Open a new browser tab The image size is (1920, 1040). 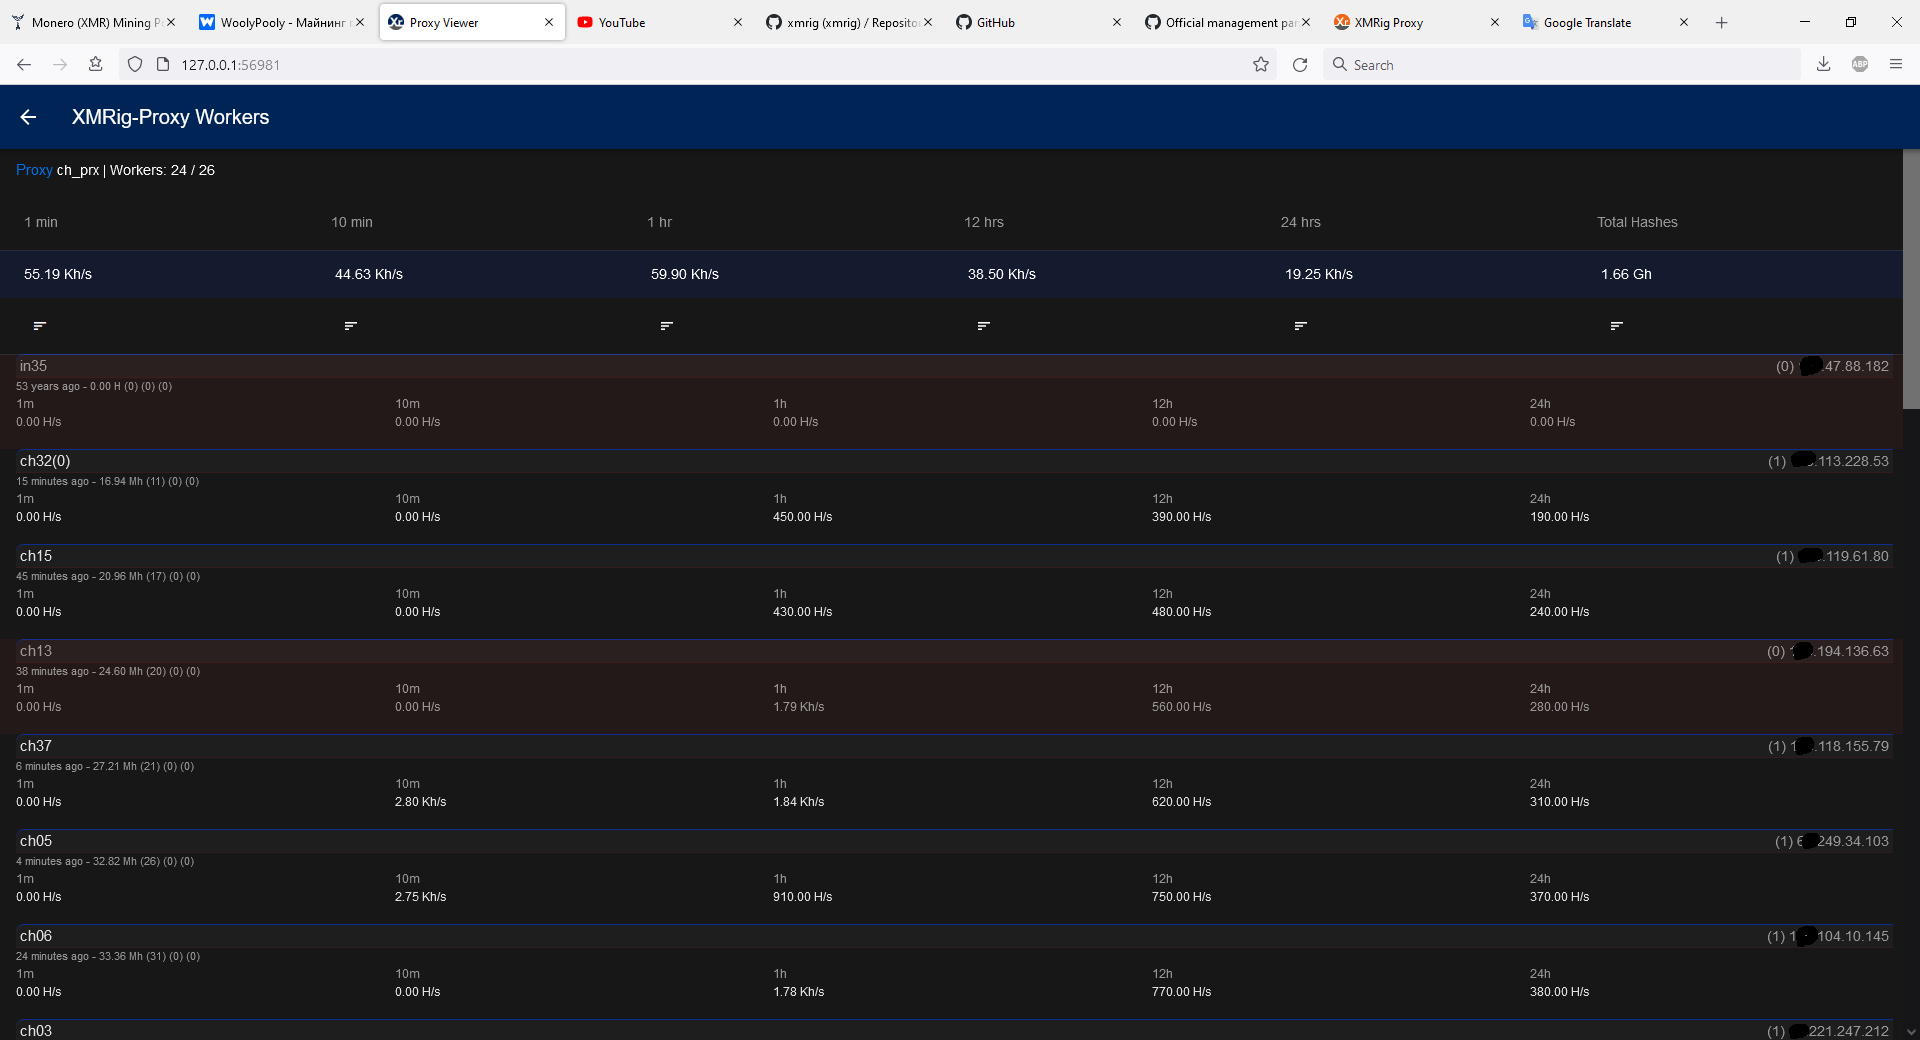tap(1721, 22)
